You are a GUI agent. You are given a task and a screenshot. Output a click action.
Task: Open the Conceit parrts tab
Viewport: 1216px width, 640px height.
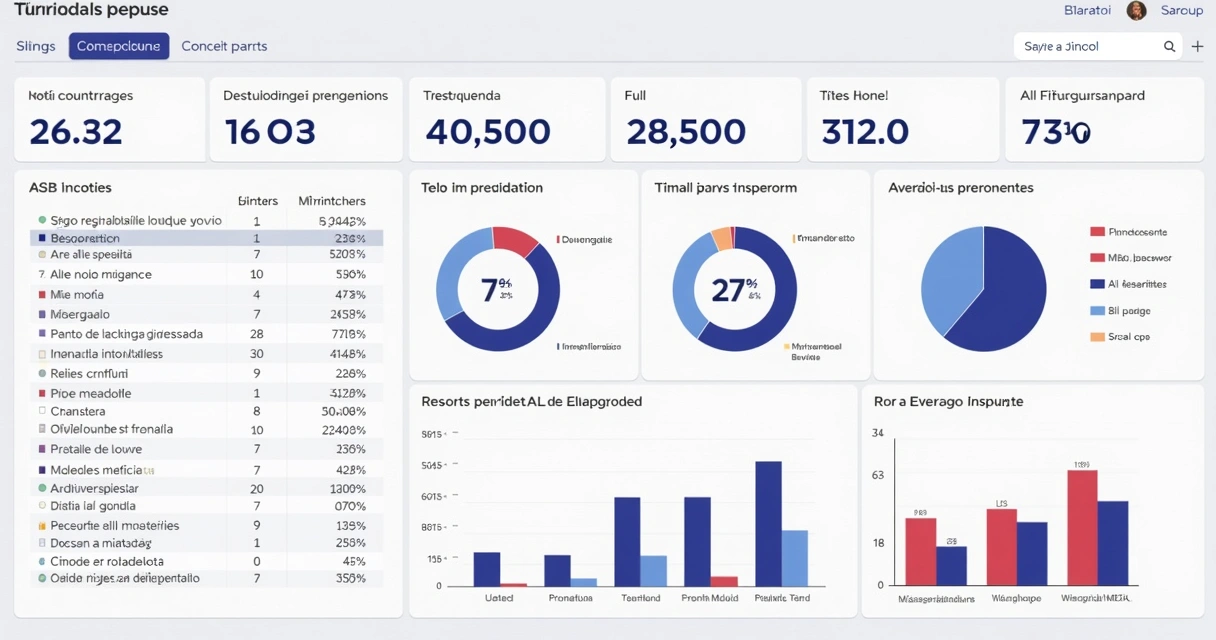pos(223,46)
